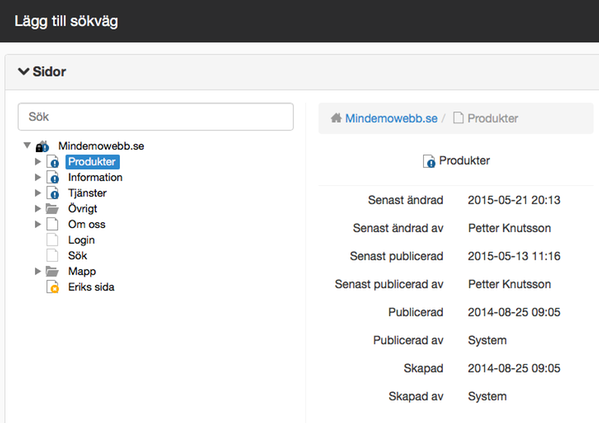Click the Om oss blank page icon
599x423 pixels.
point(52,224)
